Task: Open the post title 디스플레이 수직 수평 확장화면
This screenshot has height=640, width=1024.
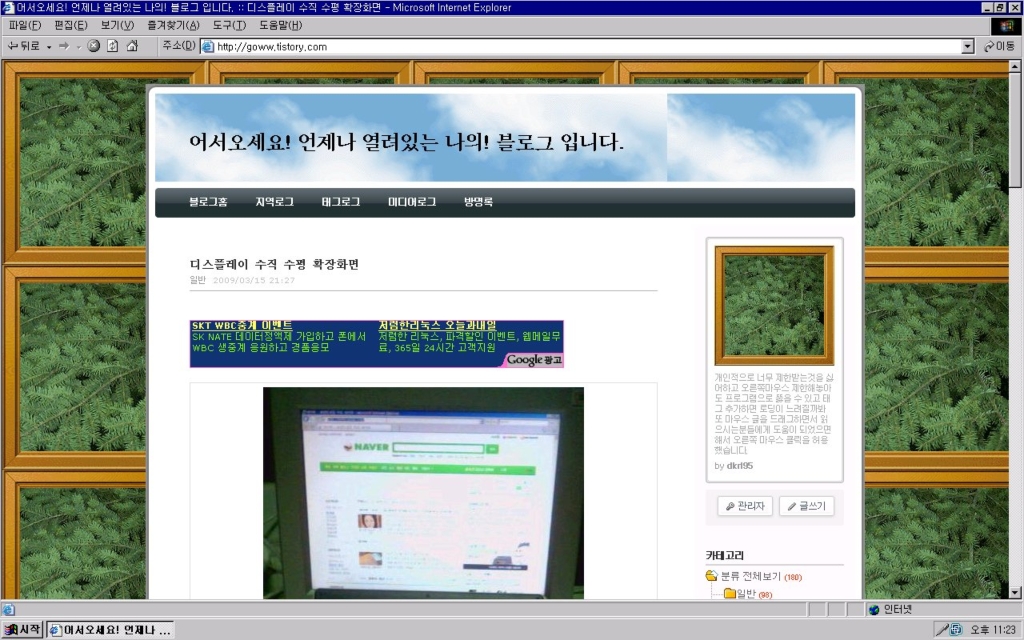Action: pos(274,264)
